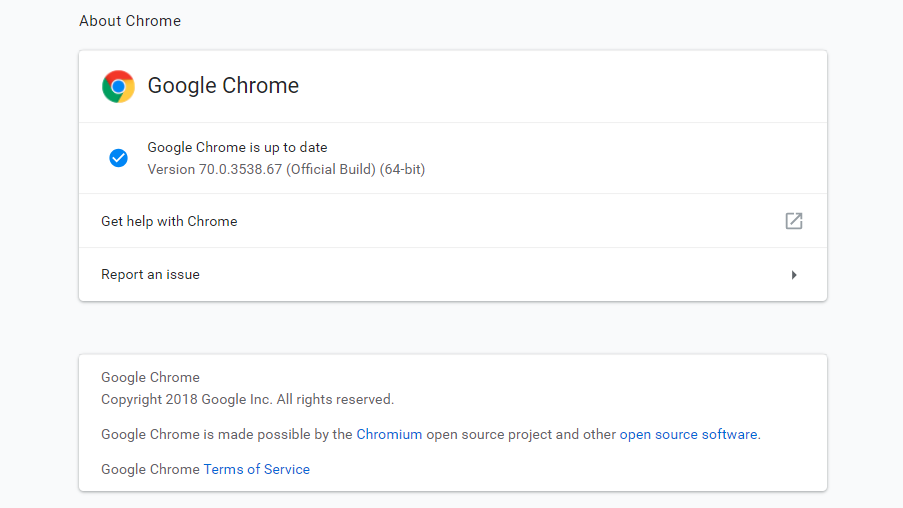This screenshot has height=508, width=903.
Task: Open external link icon for Chrome help
Action: [794, 221]
